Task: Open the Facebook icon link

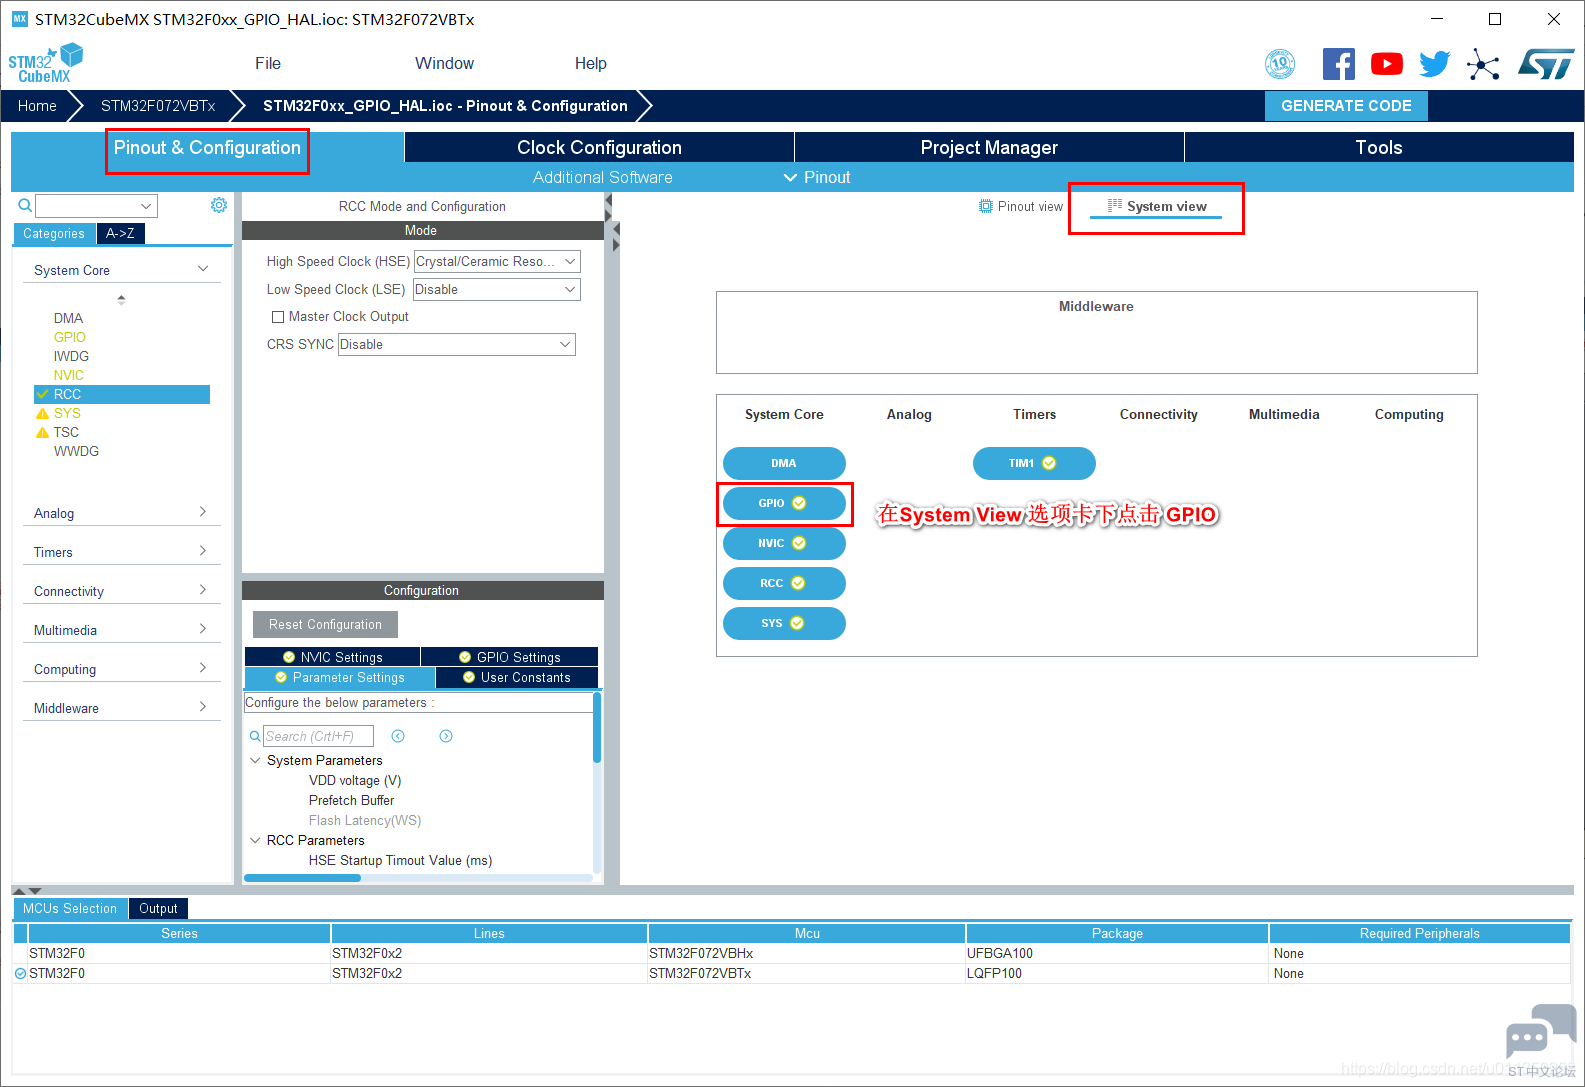Action: pyautogui.click(x=1339, y=64)
